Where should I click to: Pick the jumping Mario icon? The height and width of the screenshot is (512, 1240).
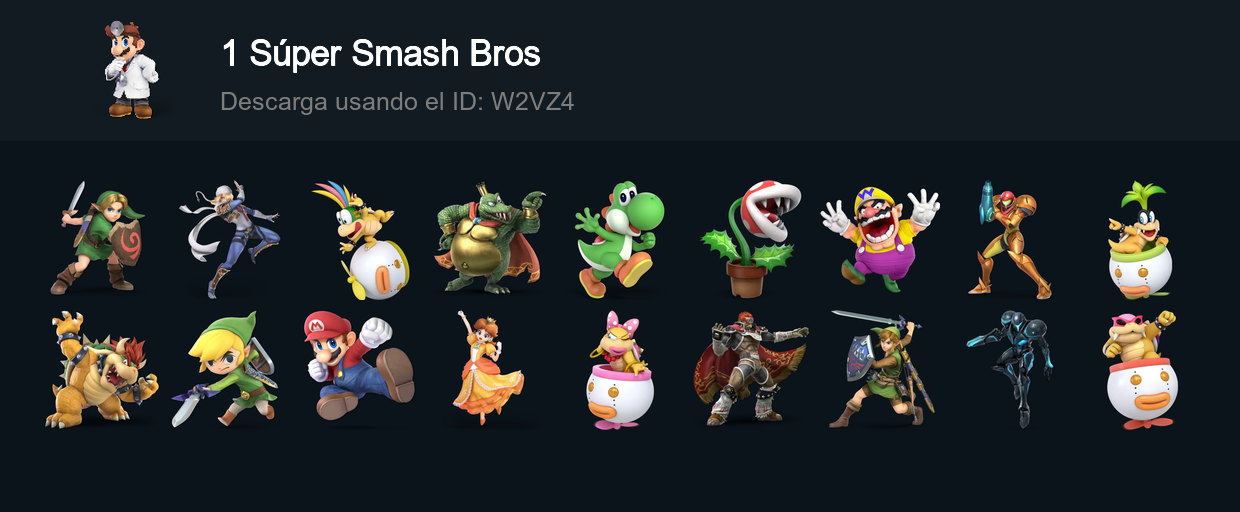click(358, 366)
